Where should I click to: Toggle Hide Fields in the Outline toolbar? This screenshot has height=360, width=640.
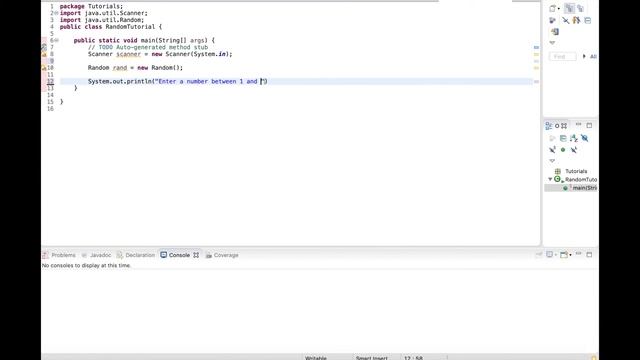click(x=584, y=138)
